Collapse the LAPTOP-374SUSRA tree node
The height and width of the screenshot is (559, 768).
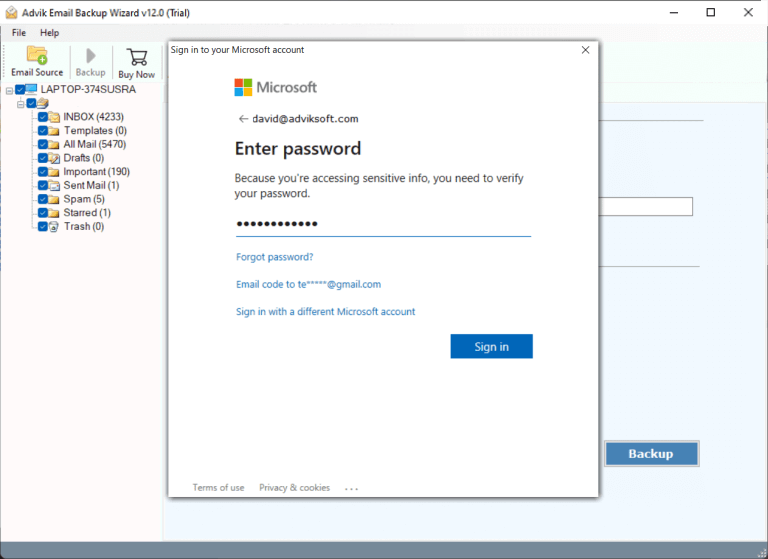tap(9, 90)
